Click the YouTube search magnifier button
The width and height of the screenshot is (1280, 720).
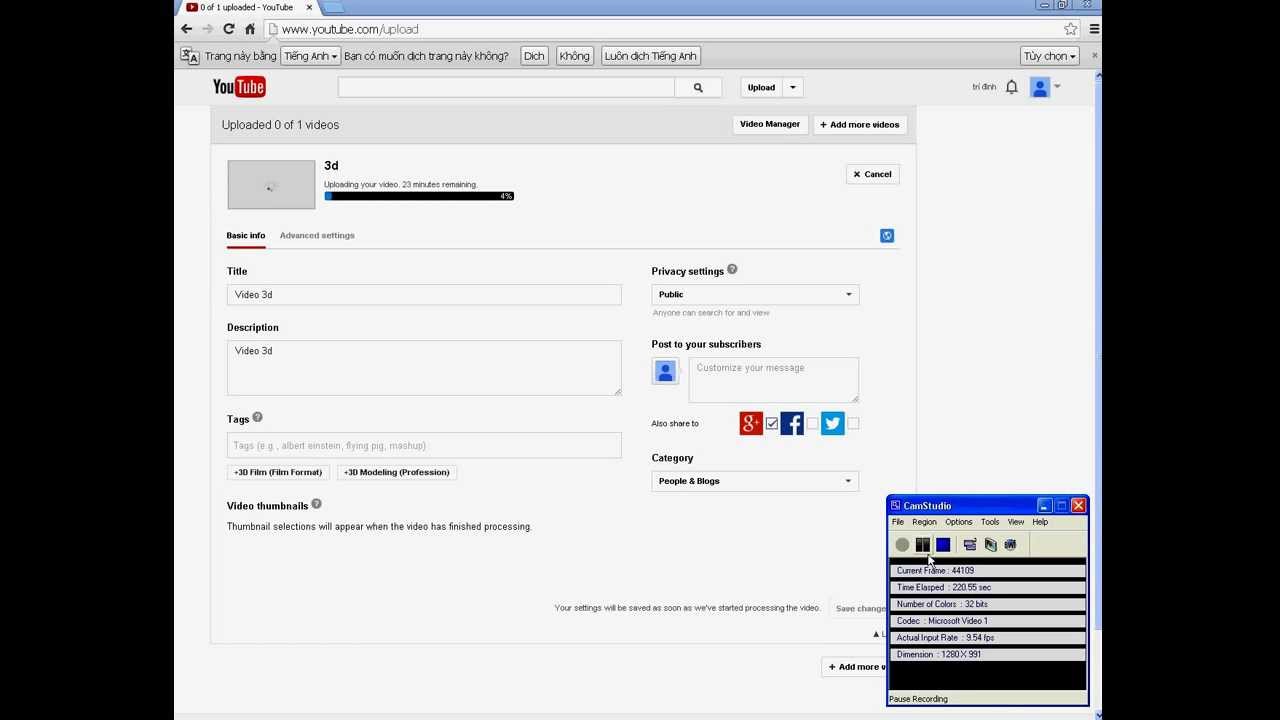click(698, 87)
